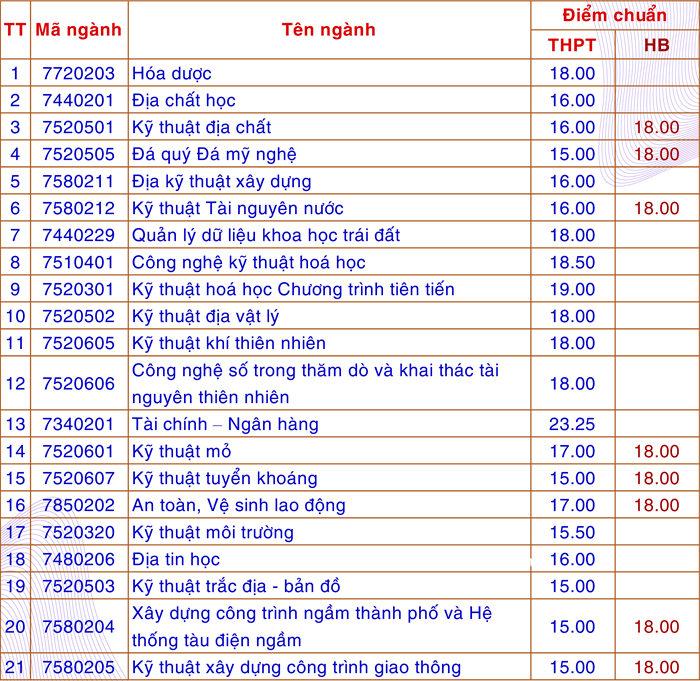The width and height of the screenshot is (700, 681).
Task: Click row number 13
Action: pyautogui.click(x=15, y=424)
